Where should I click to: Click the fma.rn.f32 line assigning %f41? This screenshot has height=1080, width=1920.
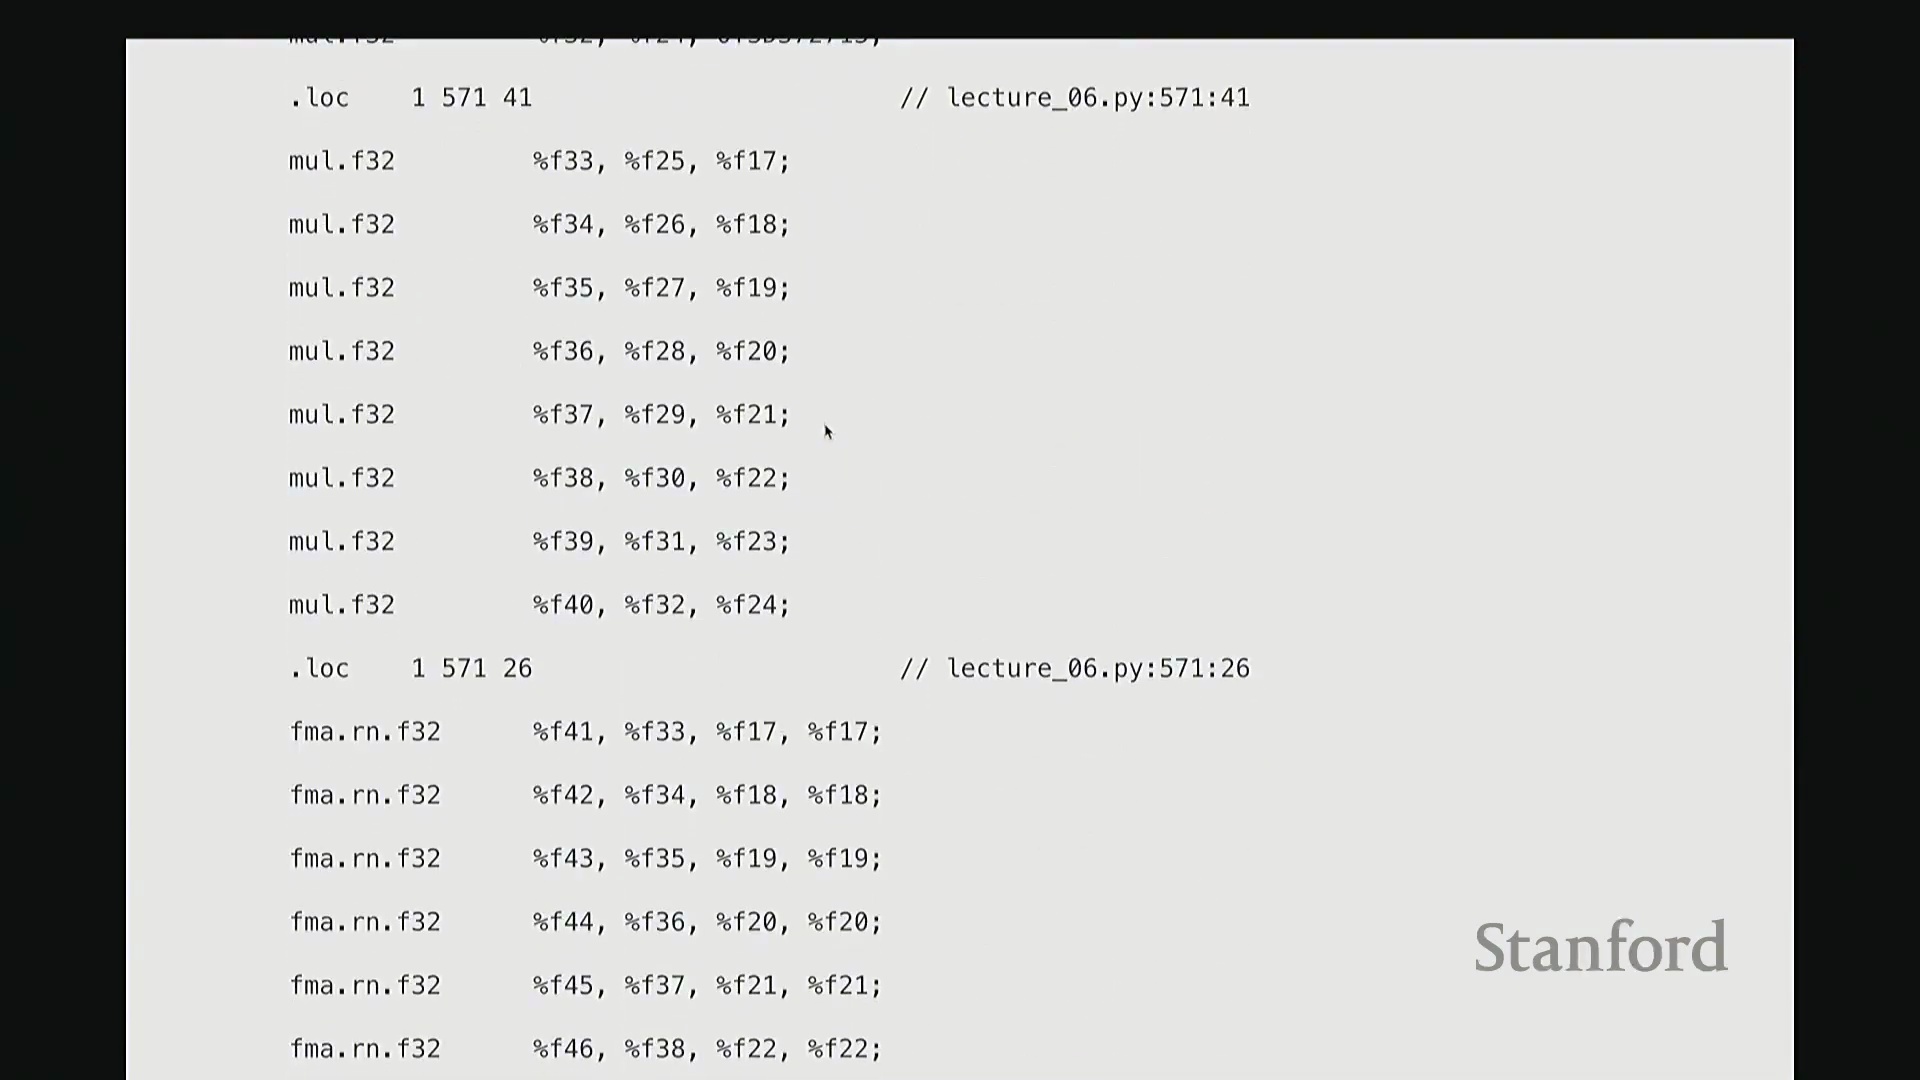point(585,733)
